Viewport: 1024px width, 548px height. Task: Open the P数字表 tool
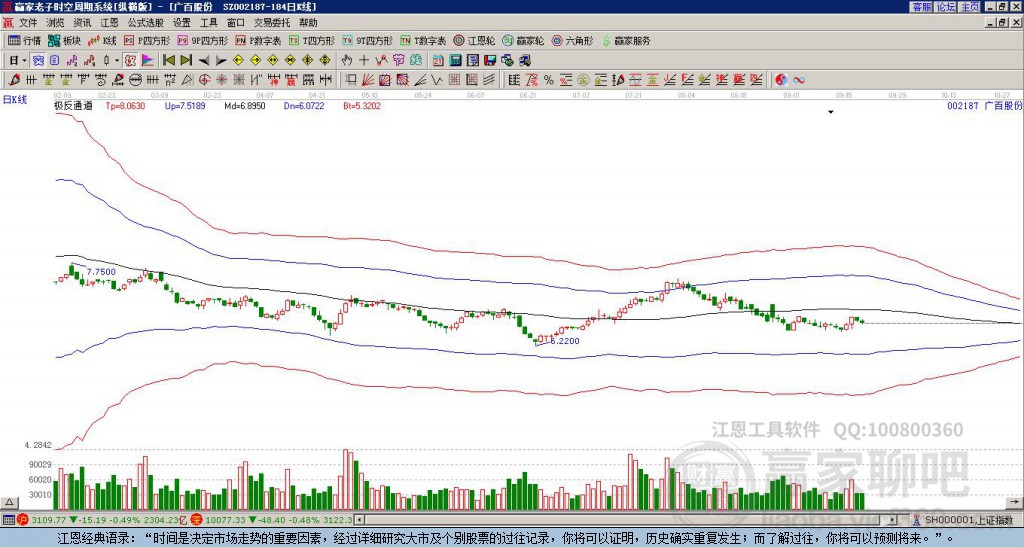(x=259, y=40)
